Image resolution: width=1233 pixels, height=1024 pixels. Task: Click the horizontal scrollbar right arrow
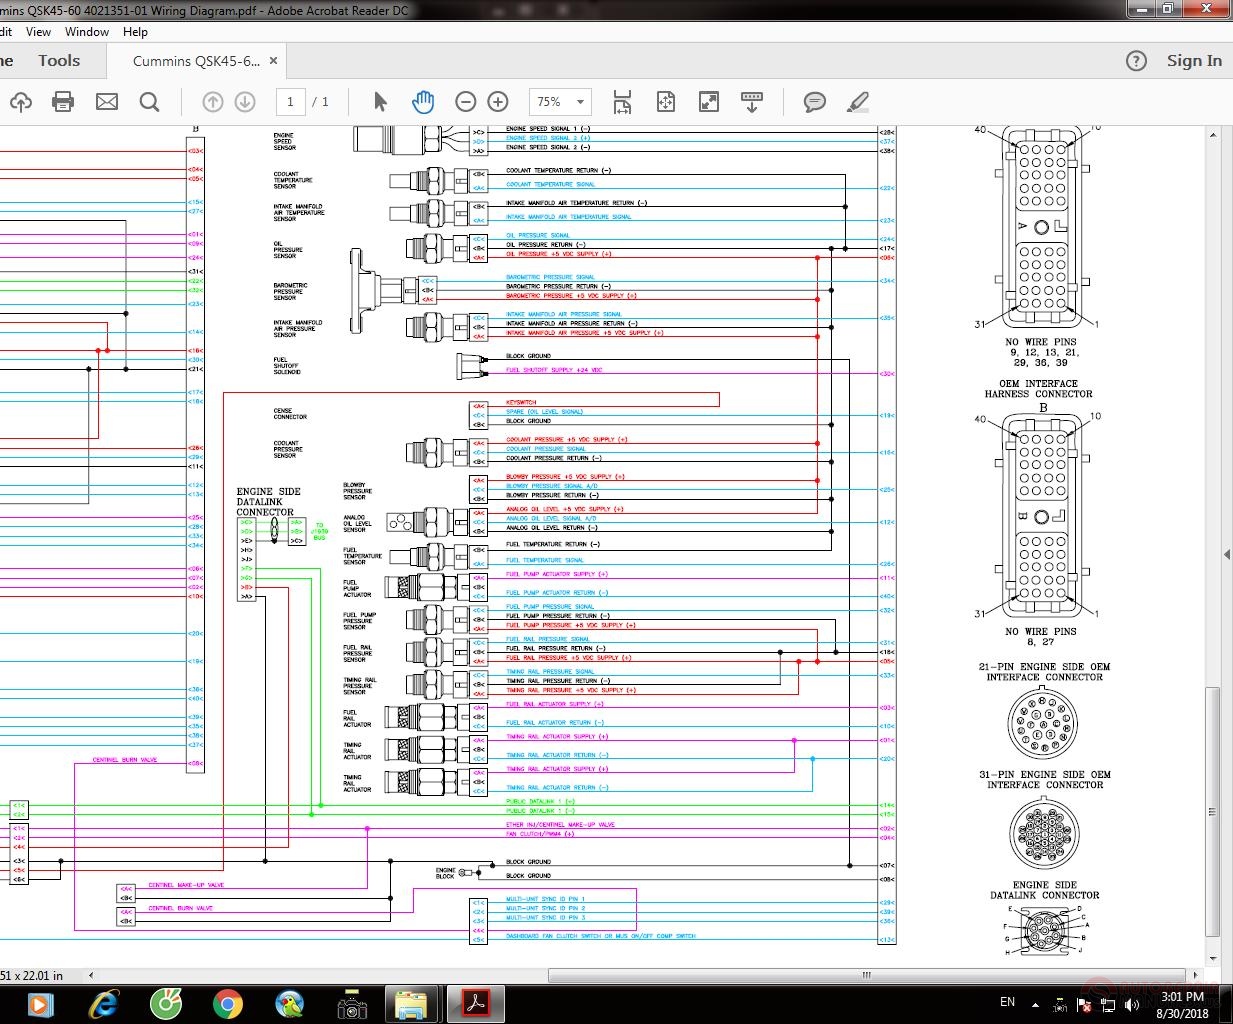1196,975
